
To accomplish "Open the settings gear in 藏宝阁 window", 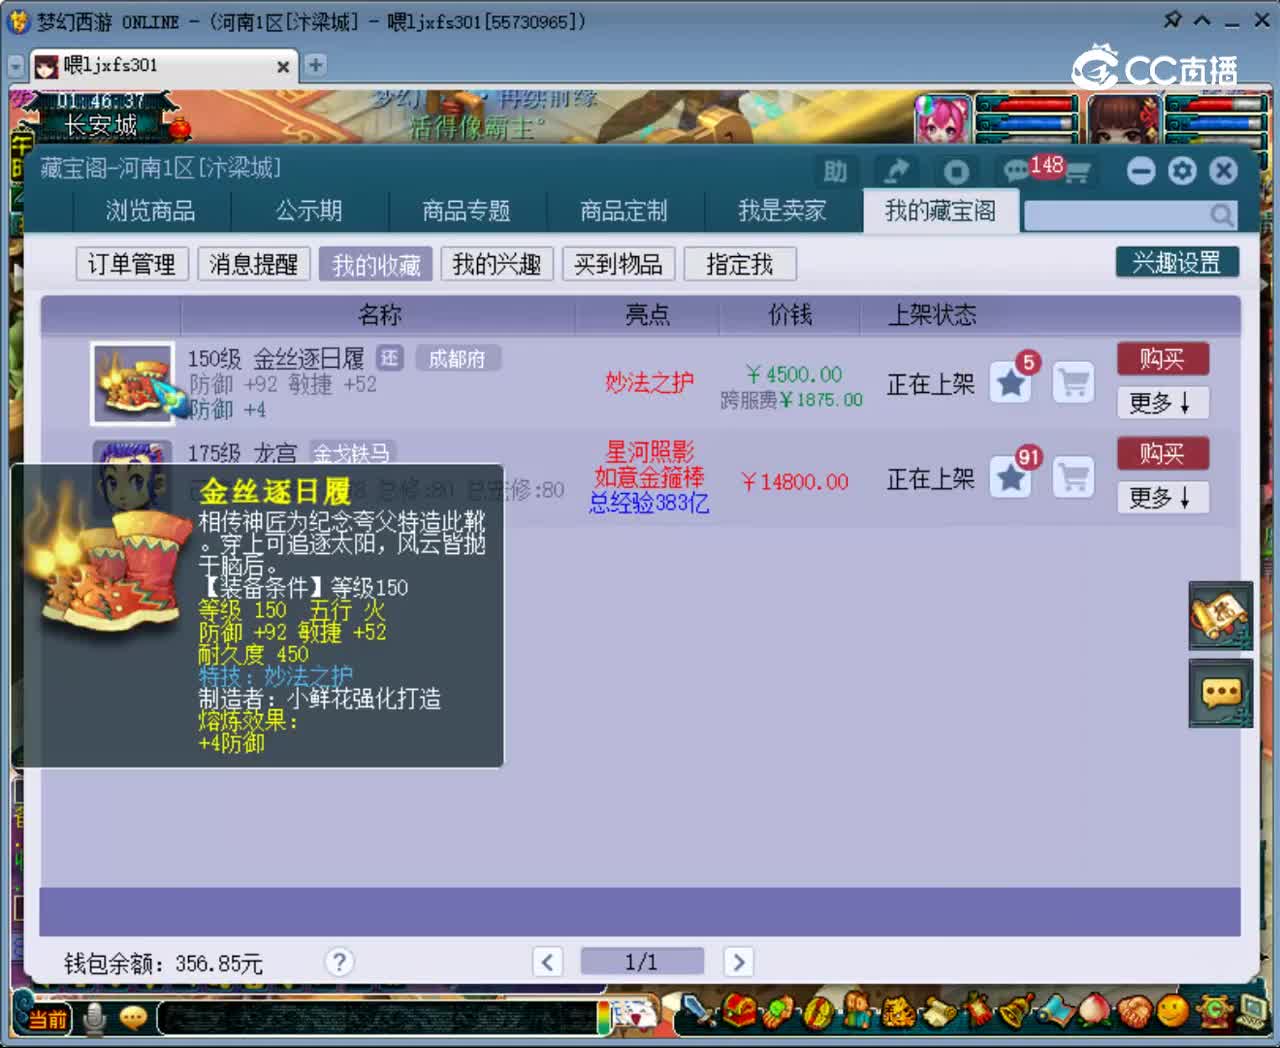I will 1182,170.
